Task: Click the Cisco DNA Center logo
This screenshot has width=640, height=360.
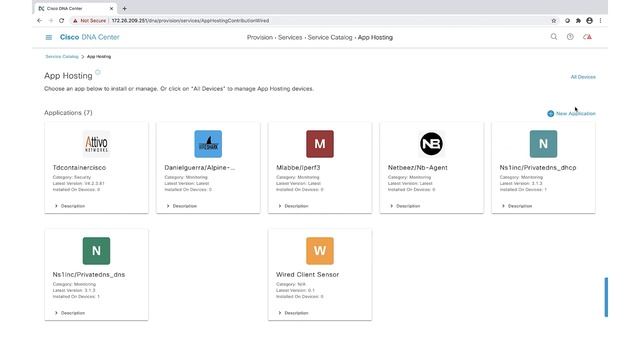Action: click(x=89, y=37)
